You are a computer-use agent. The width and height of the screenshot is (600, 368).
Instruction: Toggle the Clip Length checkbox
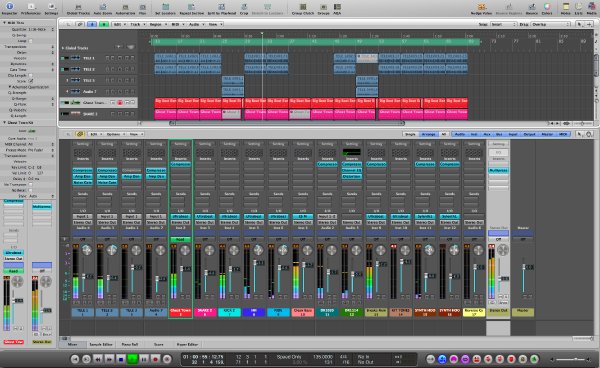coord(31,75)
